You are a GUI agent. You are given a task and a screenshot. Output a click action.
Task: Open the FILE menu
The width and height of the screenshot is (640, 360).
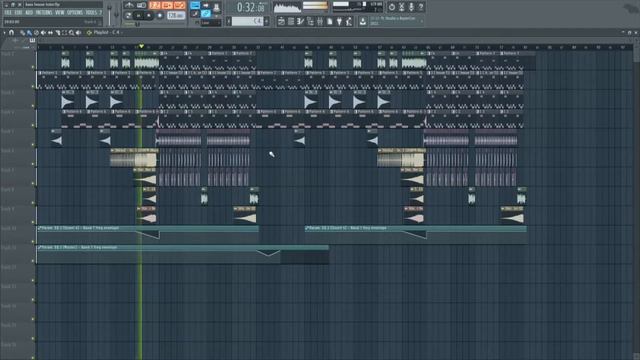point(8,13)
